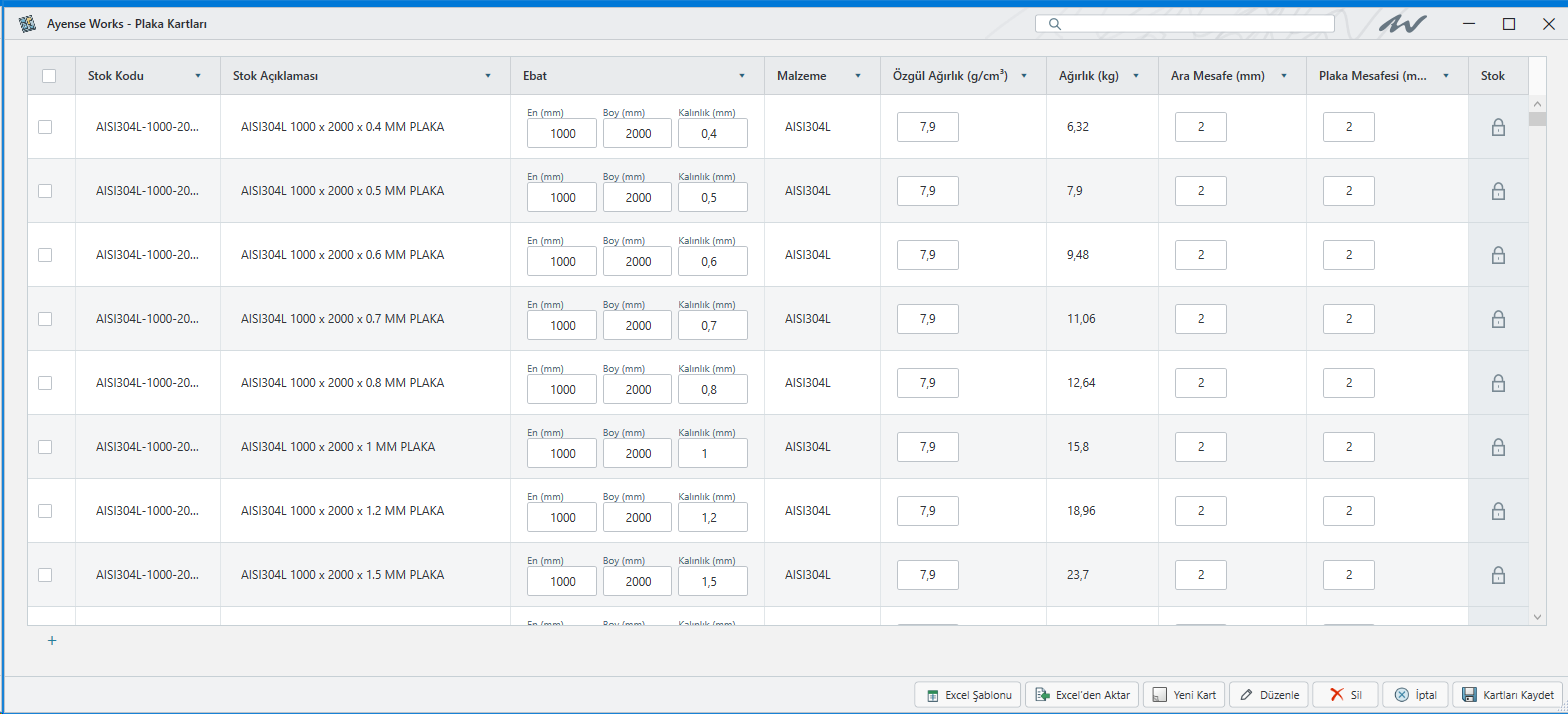Click the magnifier icon in the search box

[1053, 24]
